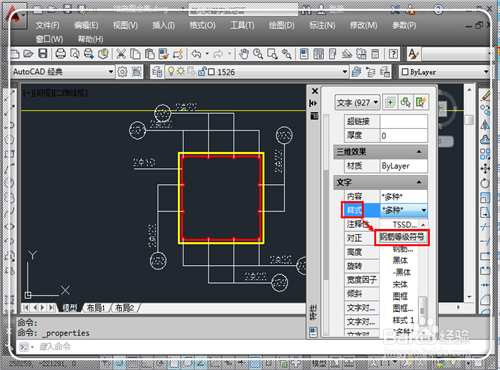Open Layer Properties Manager
This screenshot has width=500, height=370.
(x=157, y=72)
